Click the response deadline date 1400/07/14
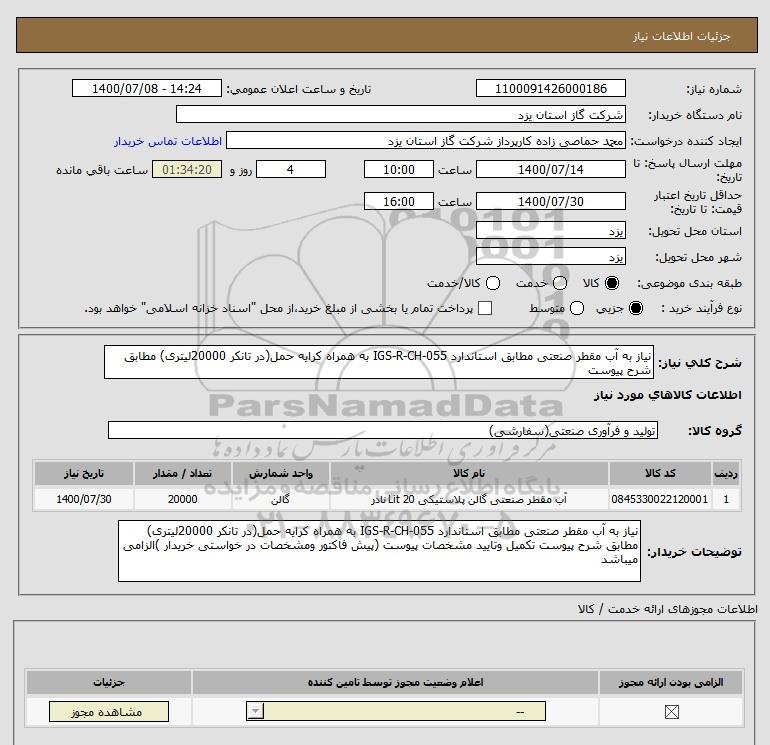Image resolution: width=770 pixels, height=745 pixels. pyautogui.click(x=550, y=169)
